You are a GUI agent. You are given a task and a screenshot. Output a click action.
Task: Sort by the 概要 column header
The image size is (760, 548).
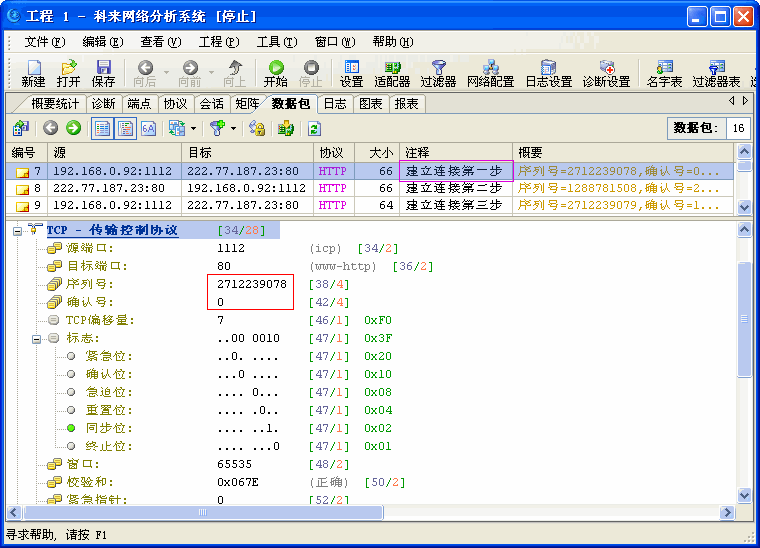623,153
